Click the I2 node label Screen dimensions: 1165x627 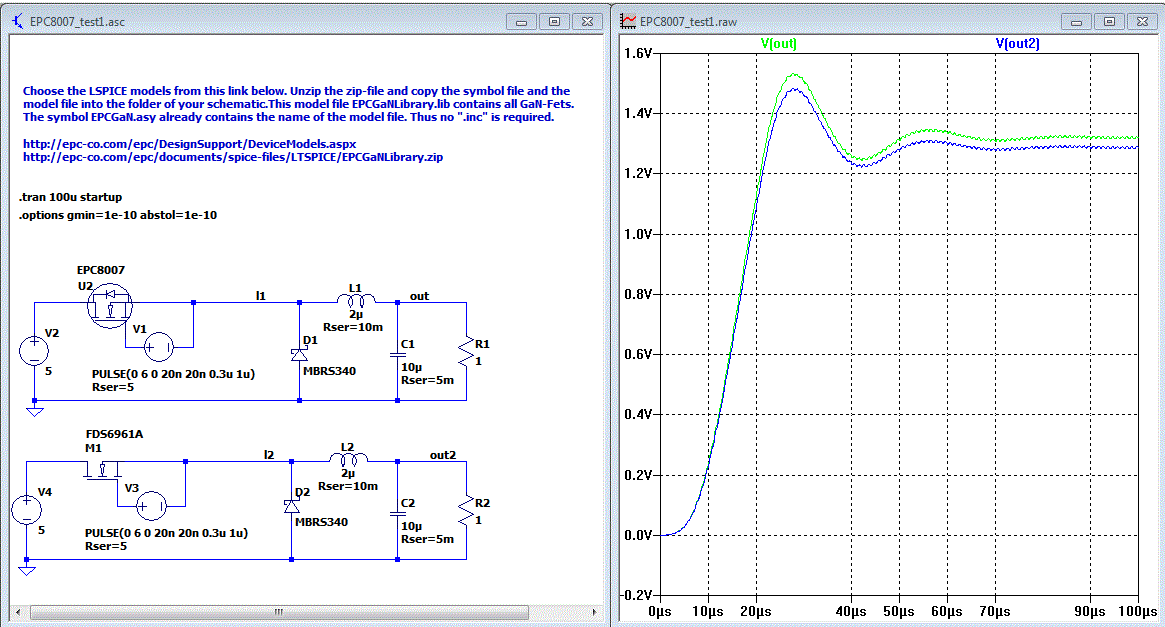click(x=269, y=455)
